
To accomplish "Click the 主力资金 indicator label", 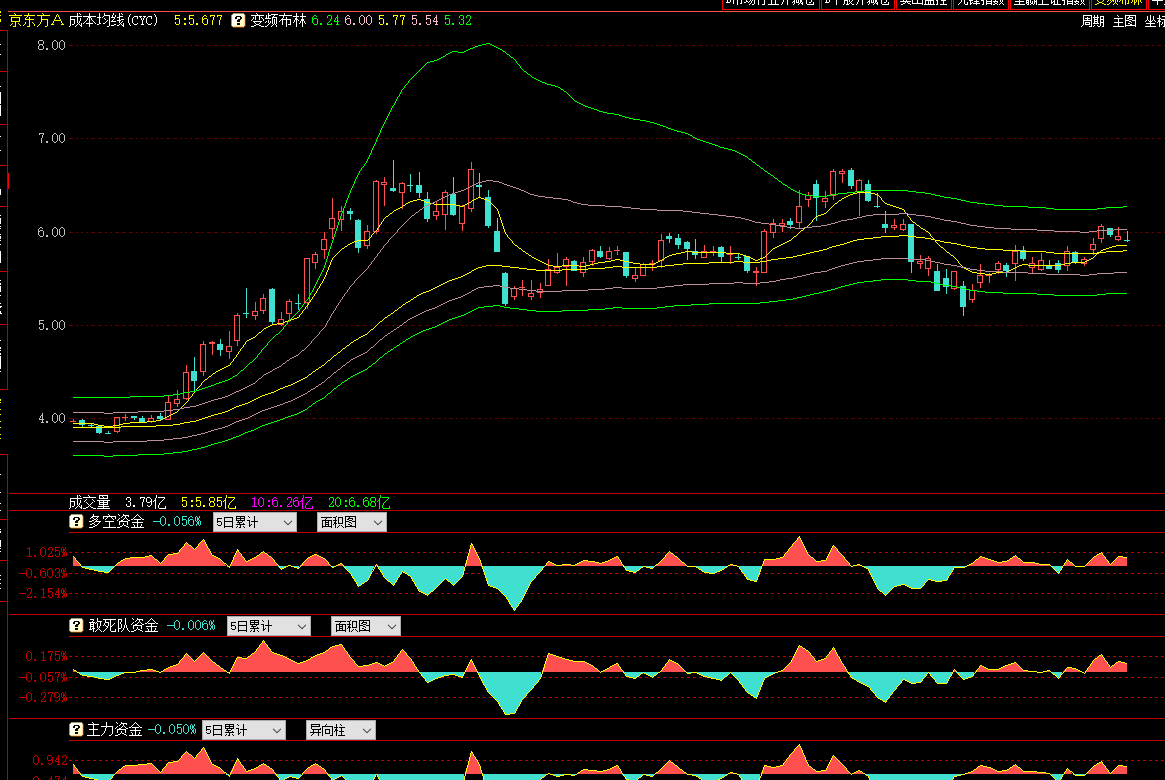I will [114, 729].
